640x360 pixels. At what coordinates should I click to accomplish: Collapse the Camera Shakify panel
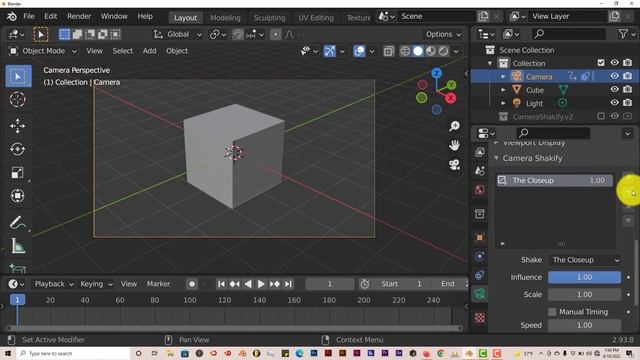pyautogui.click(x=497, y=158)
